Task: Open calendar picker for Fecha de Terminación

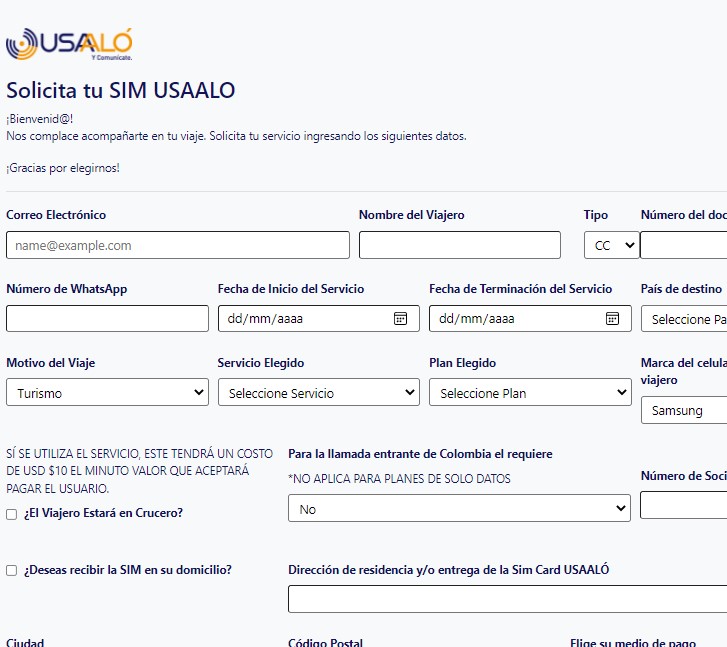Action: pos(612,319)
